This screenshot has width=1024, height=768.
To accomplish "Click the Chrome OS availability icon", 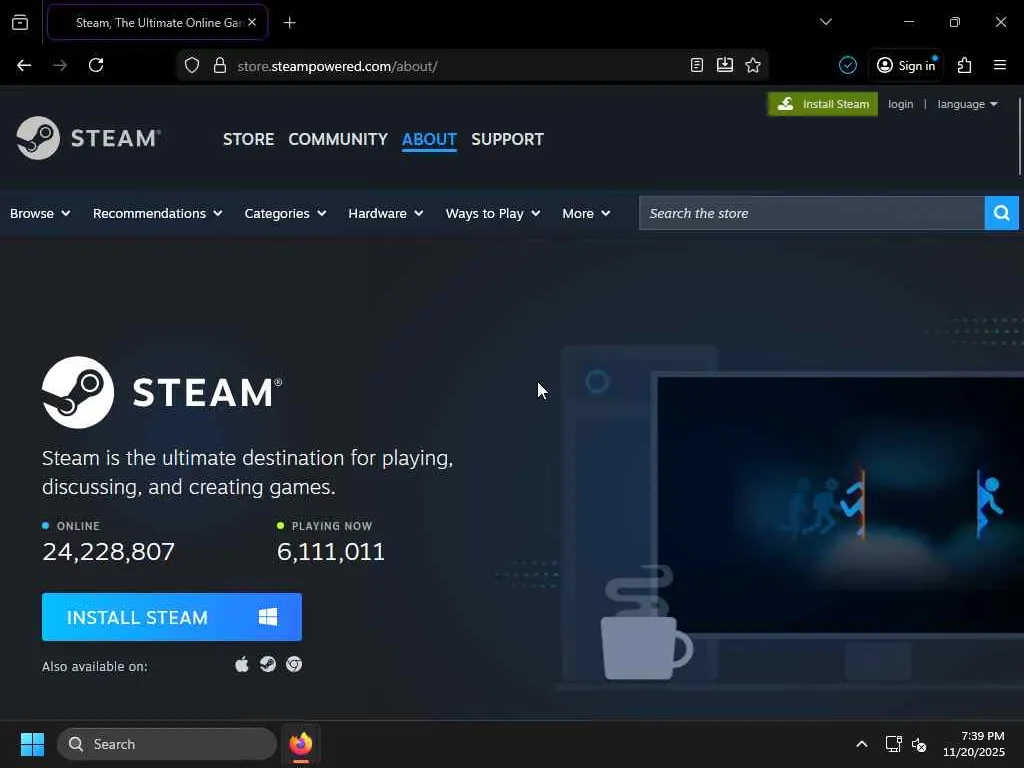I will 294,665.
